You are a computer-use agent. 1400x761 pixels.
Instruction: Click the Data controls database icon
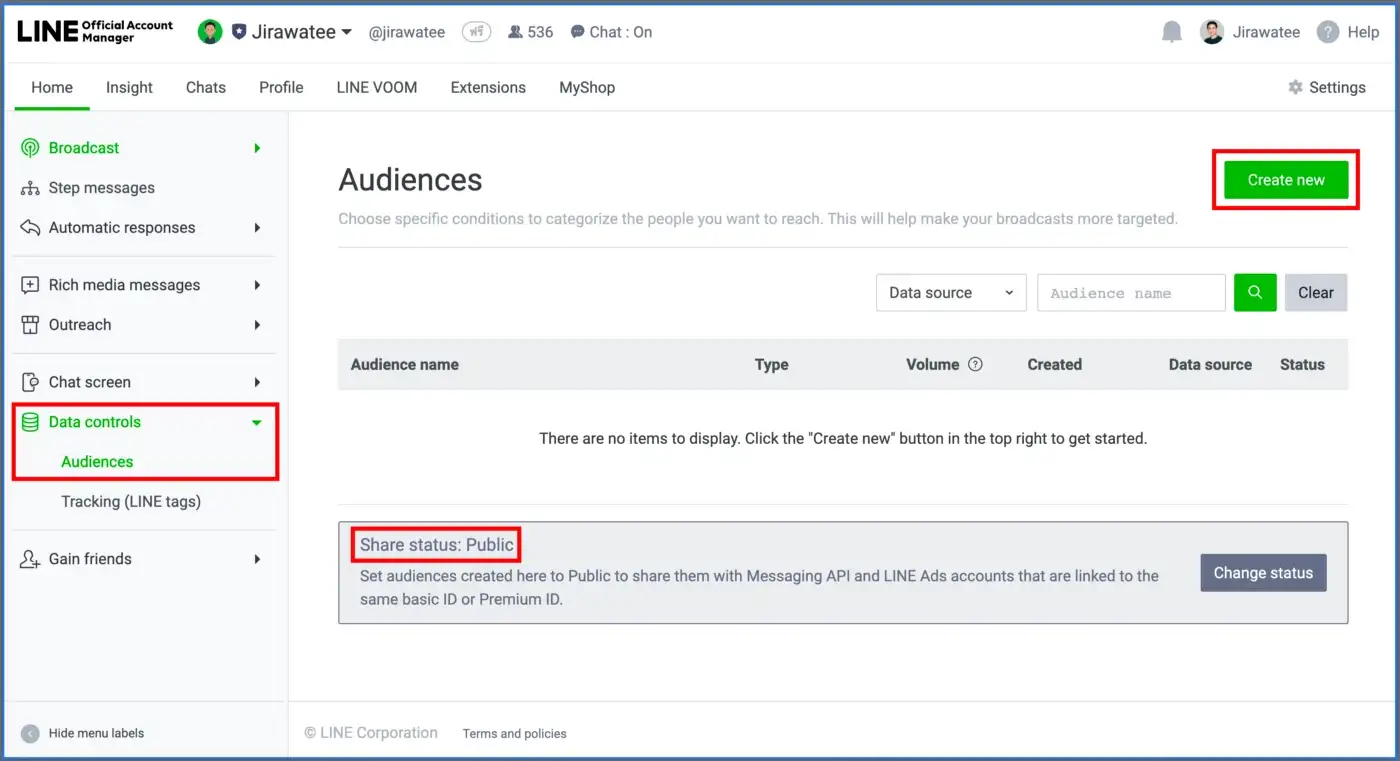pyautogui.click(x=30, y=422)
